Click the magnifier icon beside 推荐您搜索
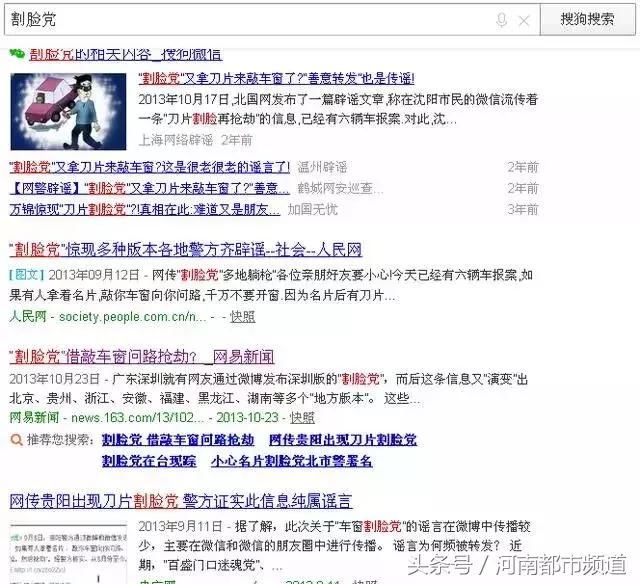The width and height of the screenshot is (640, 584). point(16,440)
